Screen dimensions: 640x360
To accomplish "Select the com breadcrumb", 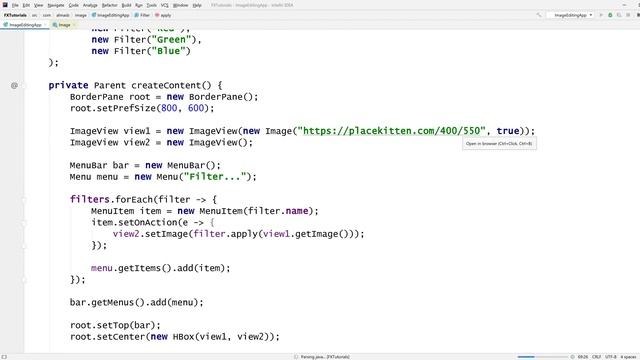I will pos(47,15).
